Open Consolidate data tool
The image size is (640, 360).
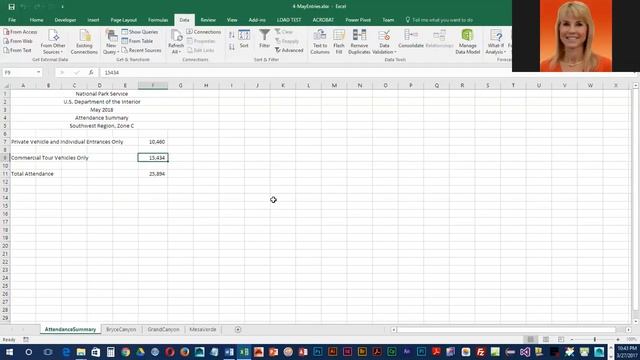pyautogui.click(x=411, y=39)
